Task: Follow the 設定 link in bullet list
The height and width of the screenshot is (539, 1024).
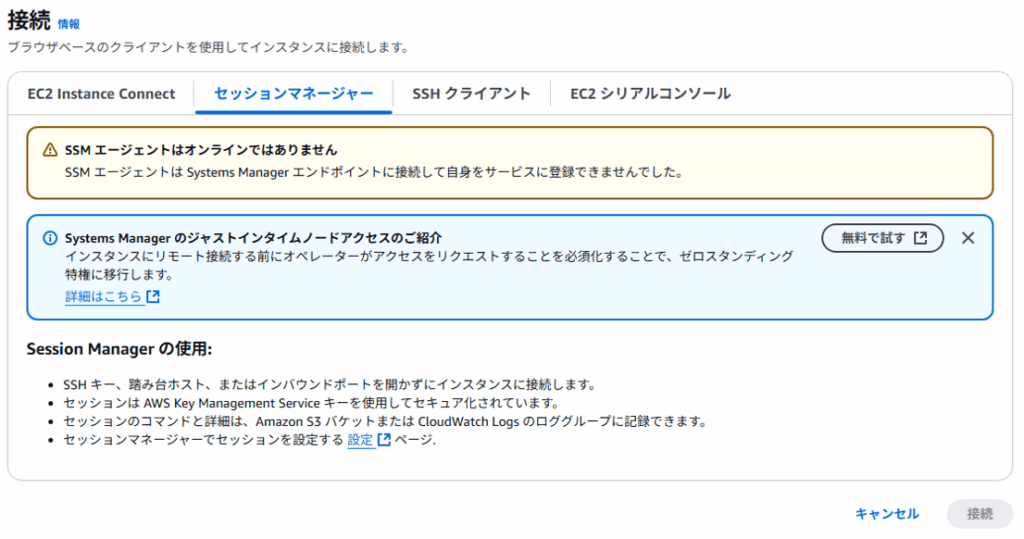Action: click(360, 440)
